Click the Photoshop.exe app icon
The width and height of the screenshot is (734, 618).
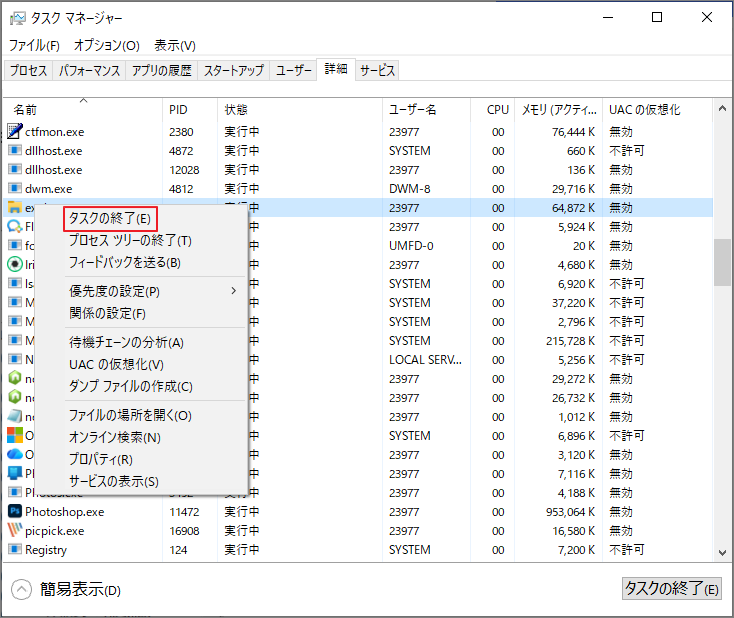pyautogui.click(x=15, y=511)
